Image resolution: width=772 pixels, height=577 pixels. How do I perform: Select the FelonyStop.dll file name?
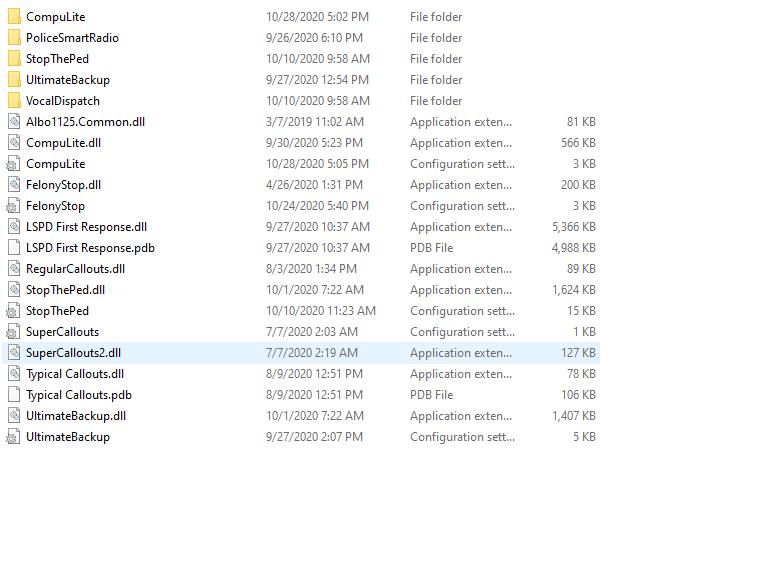pyautogui.click(x=64, y=185)
